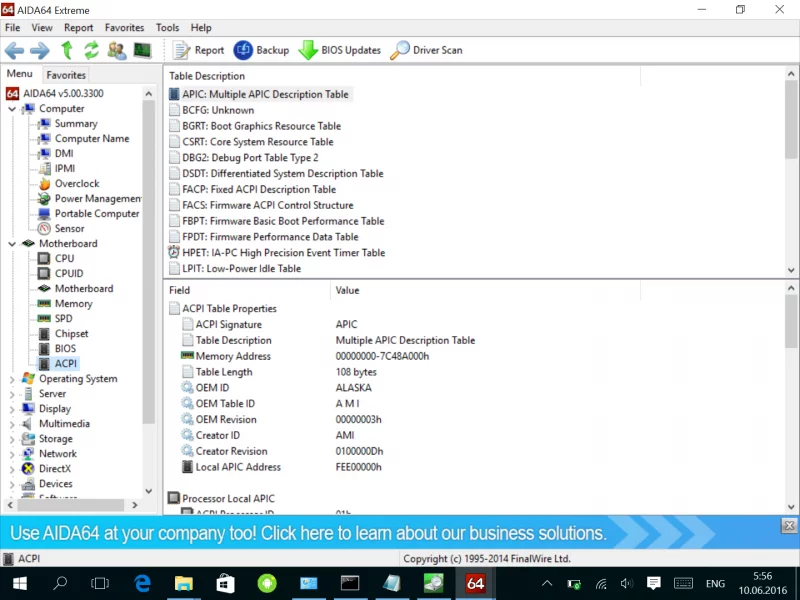The height and width of the screenshot is (600, 800).
Task: Expand the Operating System node
Action: tap(12, 379)
